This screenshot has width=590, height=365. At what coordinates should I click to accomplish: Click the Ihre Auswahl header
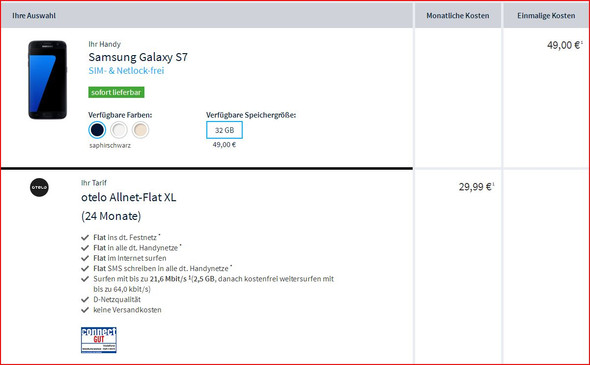pyautogui.click(x=34, y=16)
